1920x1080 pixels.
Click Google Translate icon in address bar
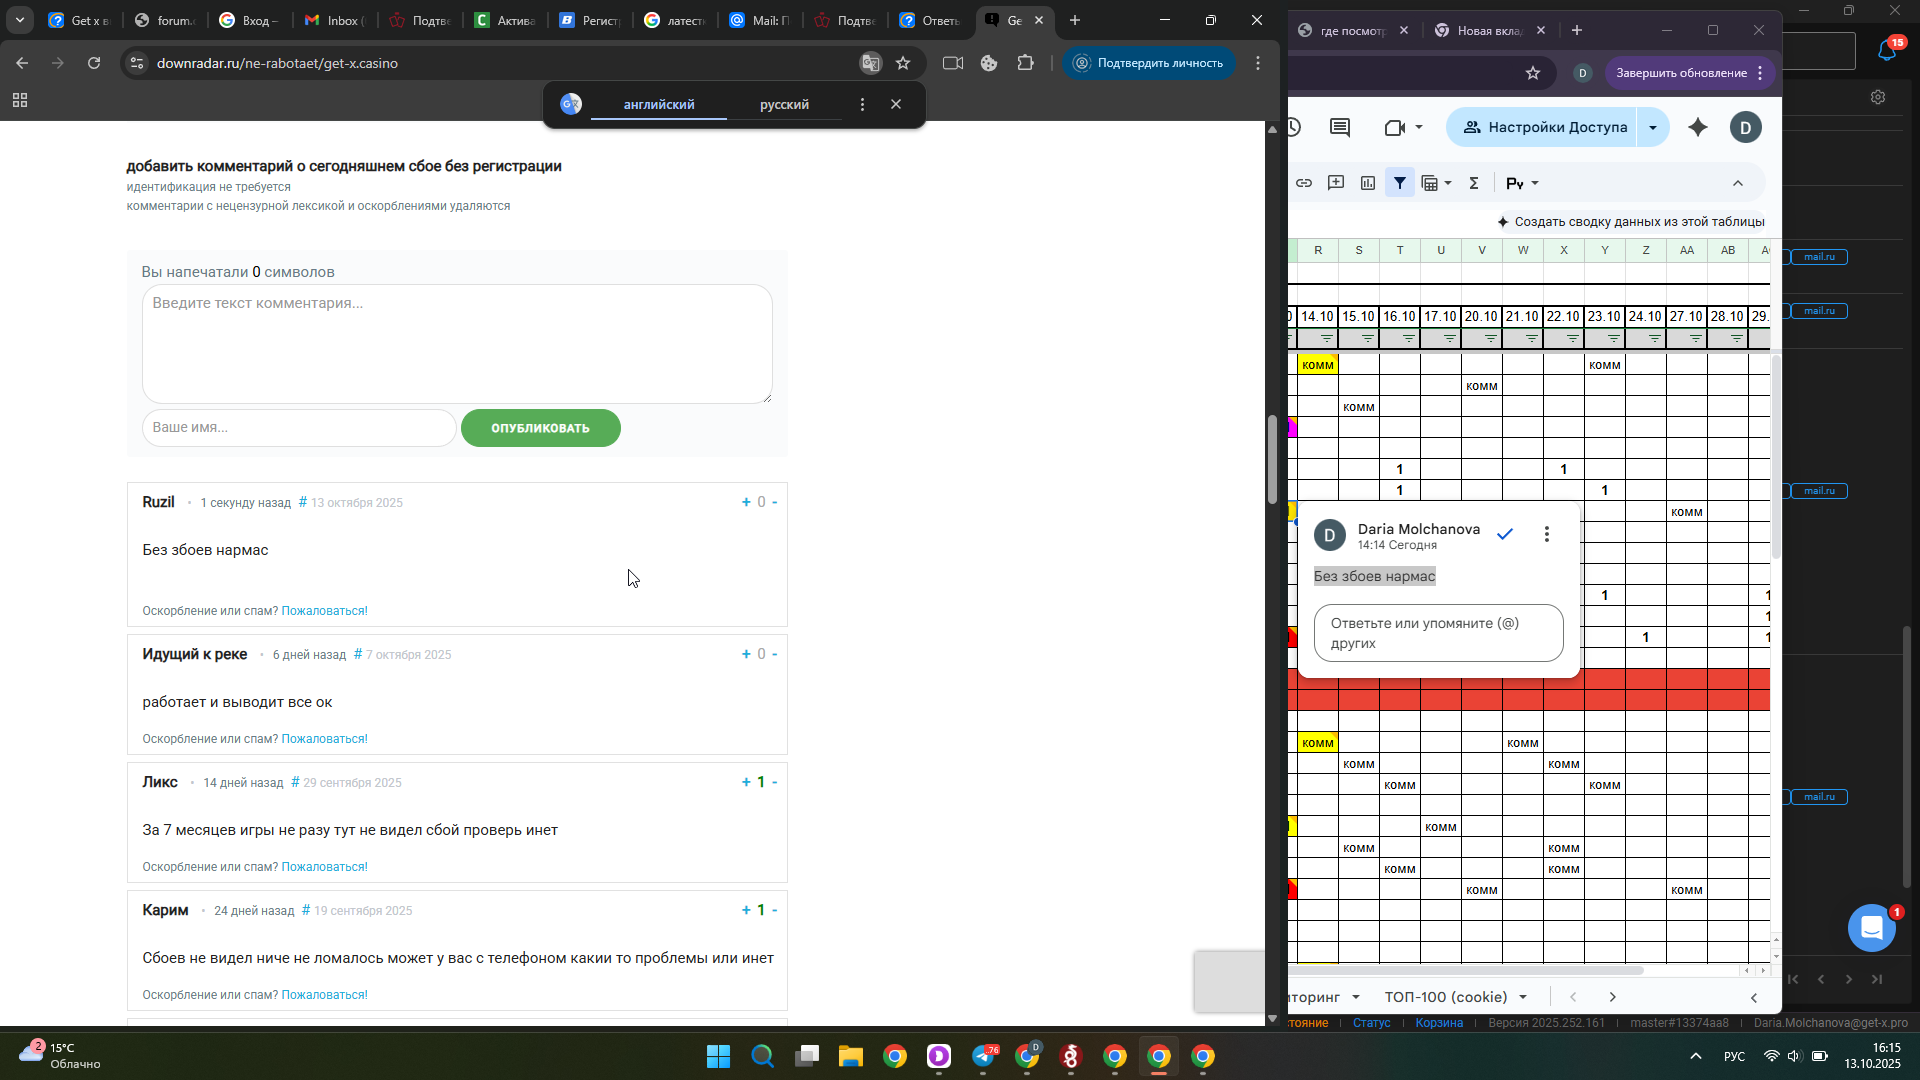tap(871, 63)
